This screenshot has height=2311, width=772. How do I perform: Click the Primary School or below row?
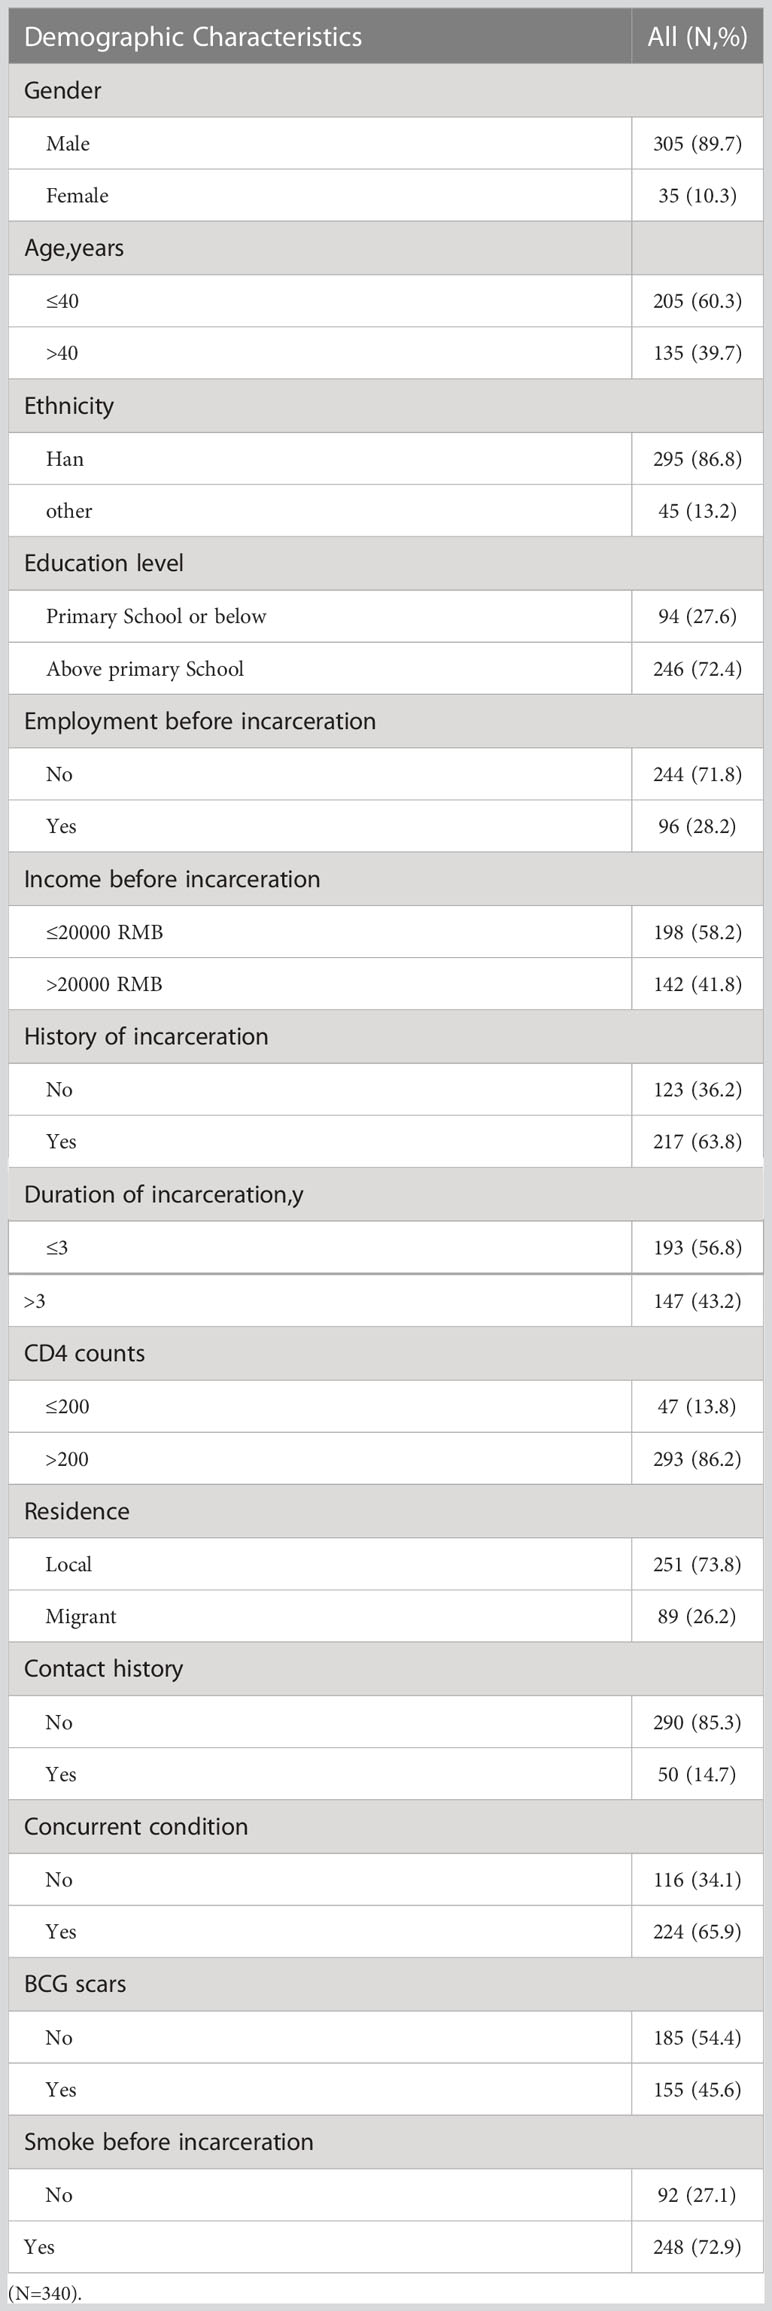point(386,616)
